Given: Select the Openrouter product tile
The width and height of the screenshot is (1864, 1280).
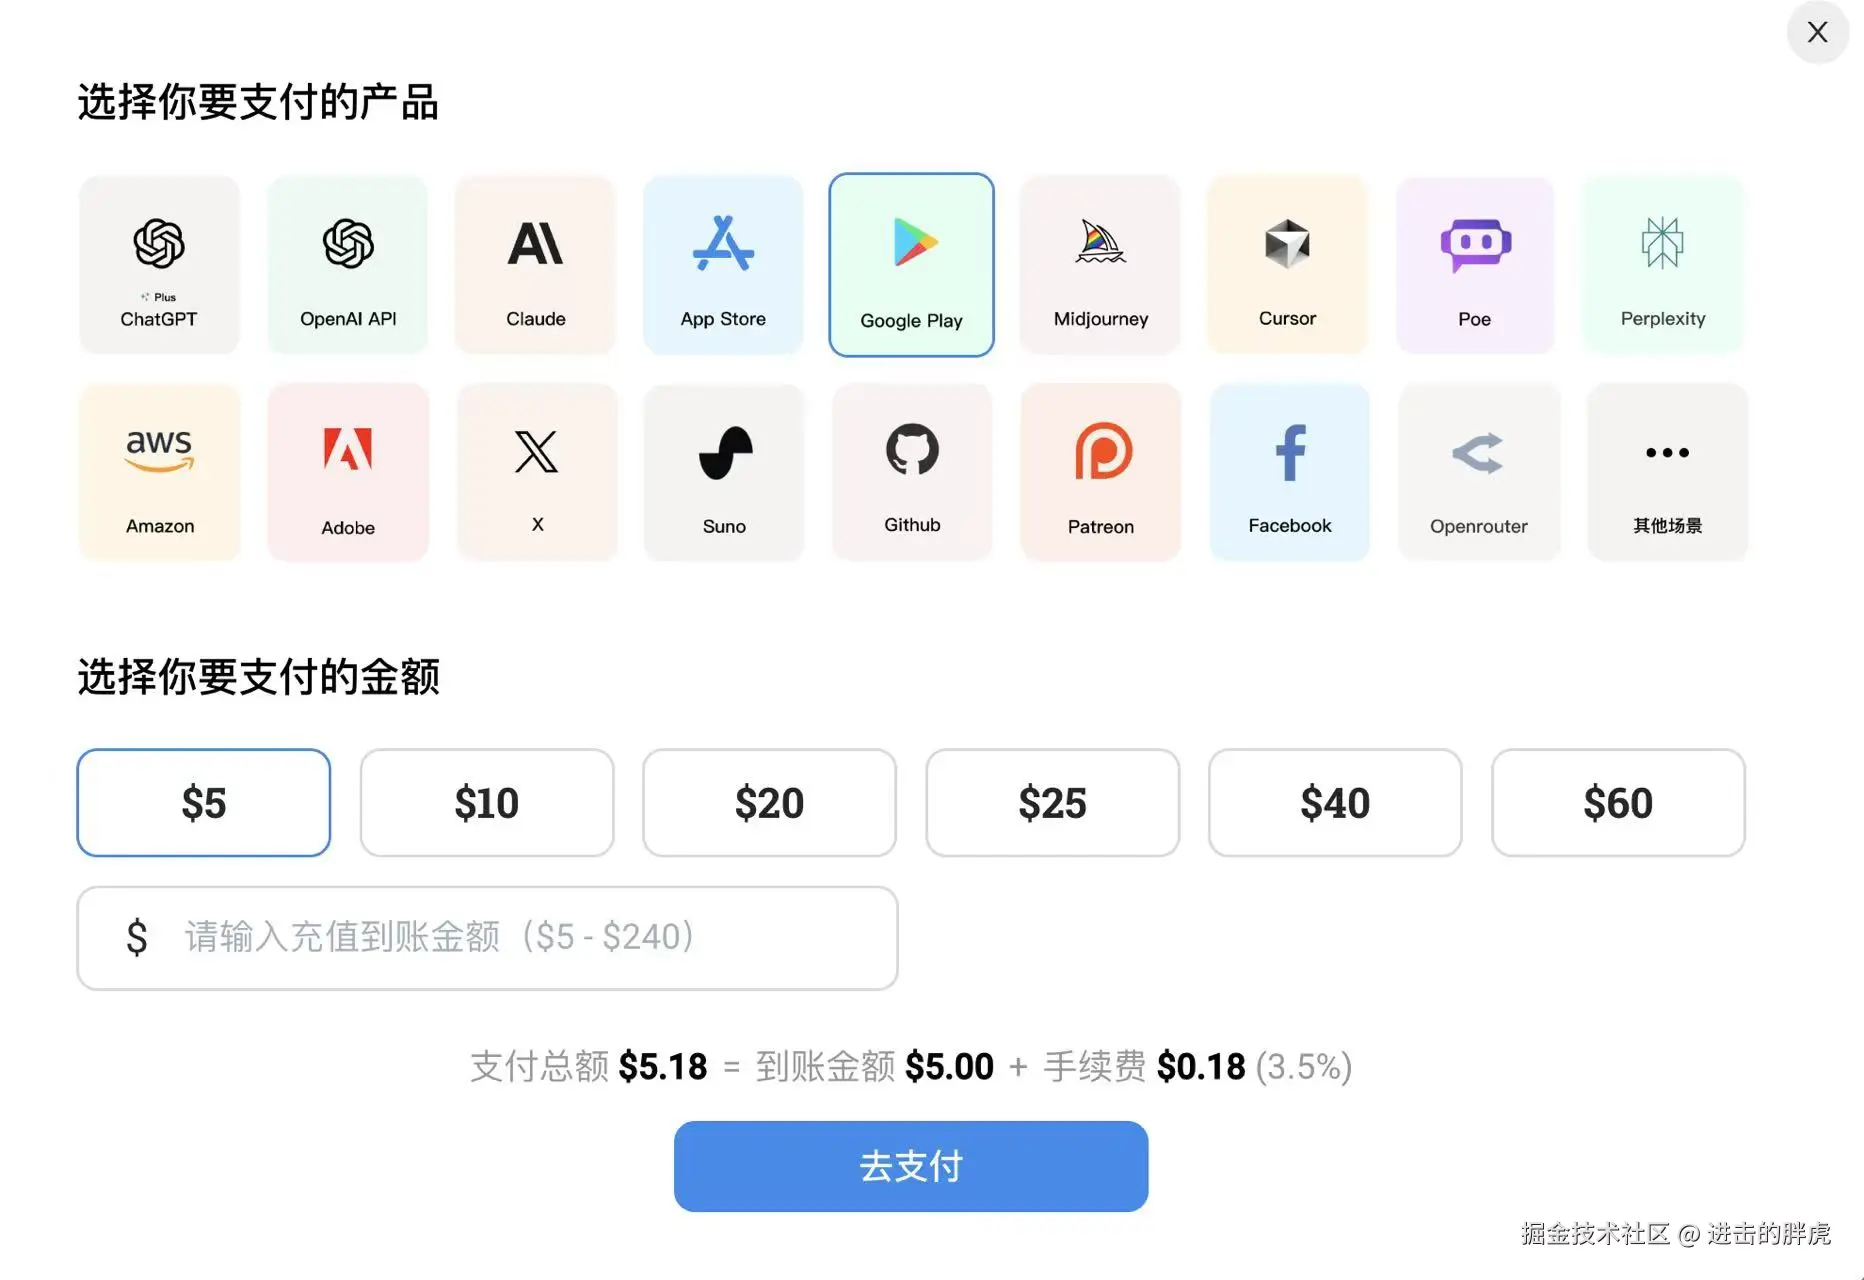Looking at the screenshot, I should (1479, 472).
